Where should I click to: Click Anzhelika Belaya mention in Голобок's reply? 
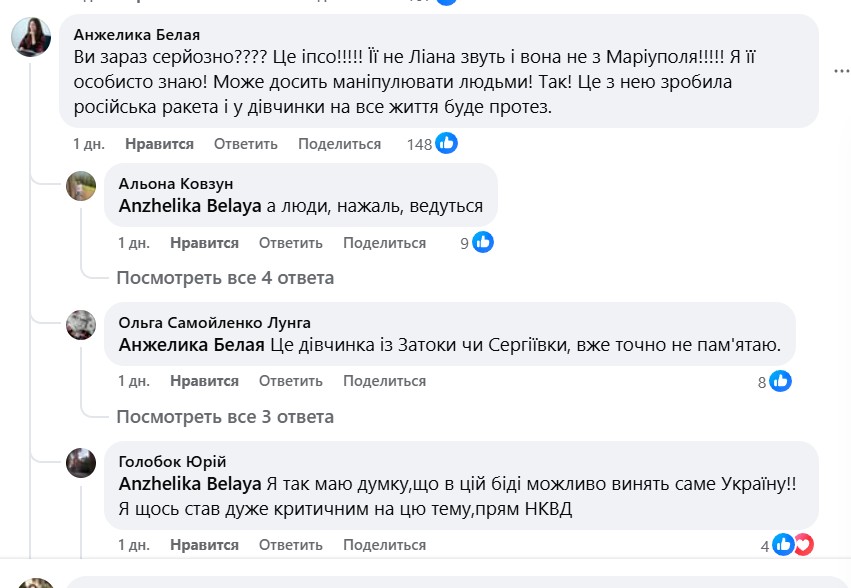tap(190, 485)
